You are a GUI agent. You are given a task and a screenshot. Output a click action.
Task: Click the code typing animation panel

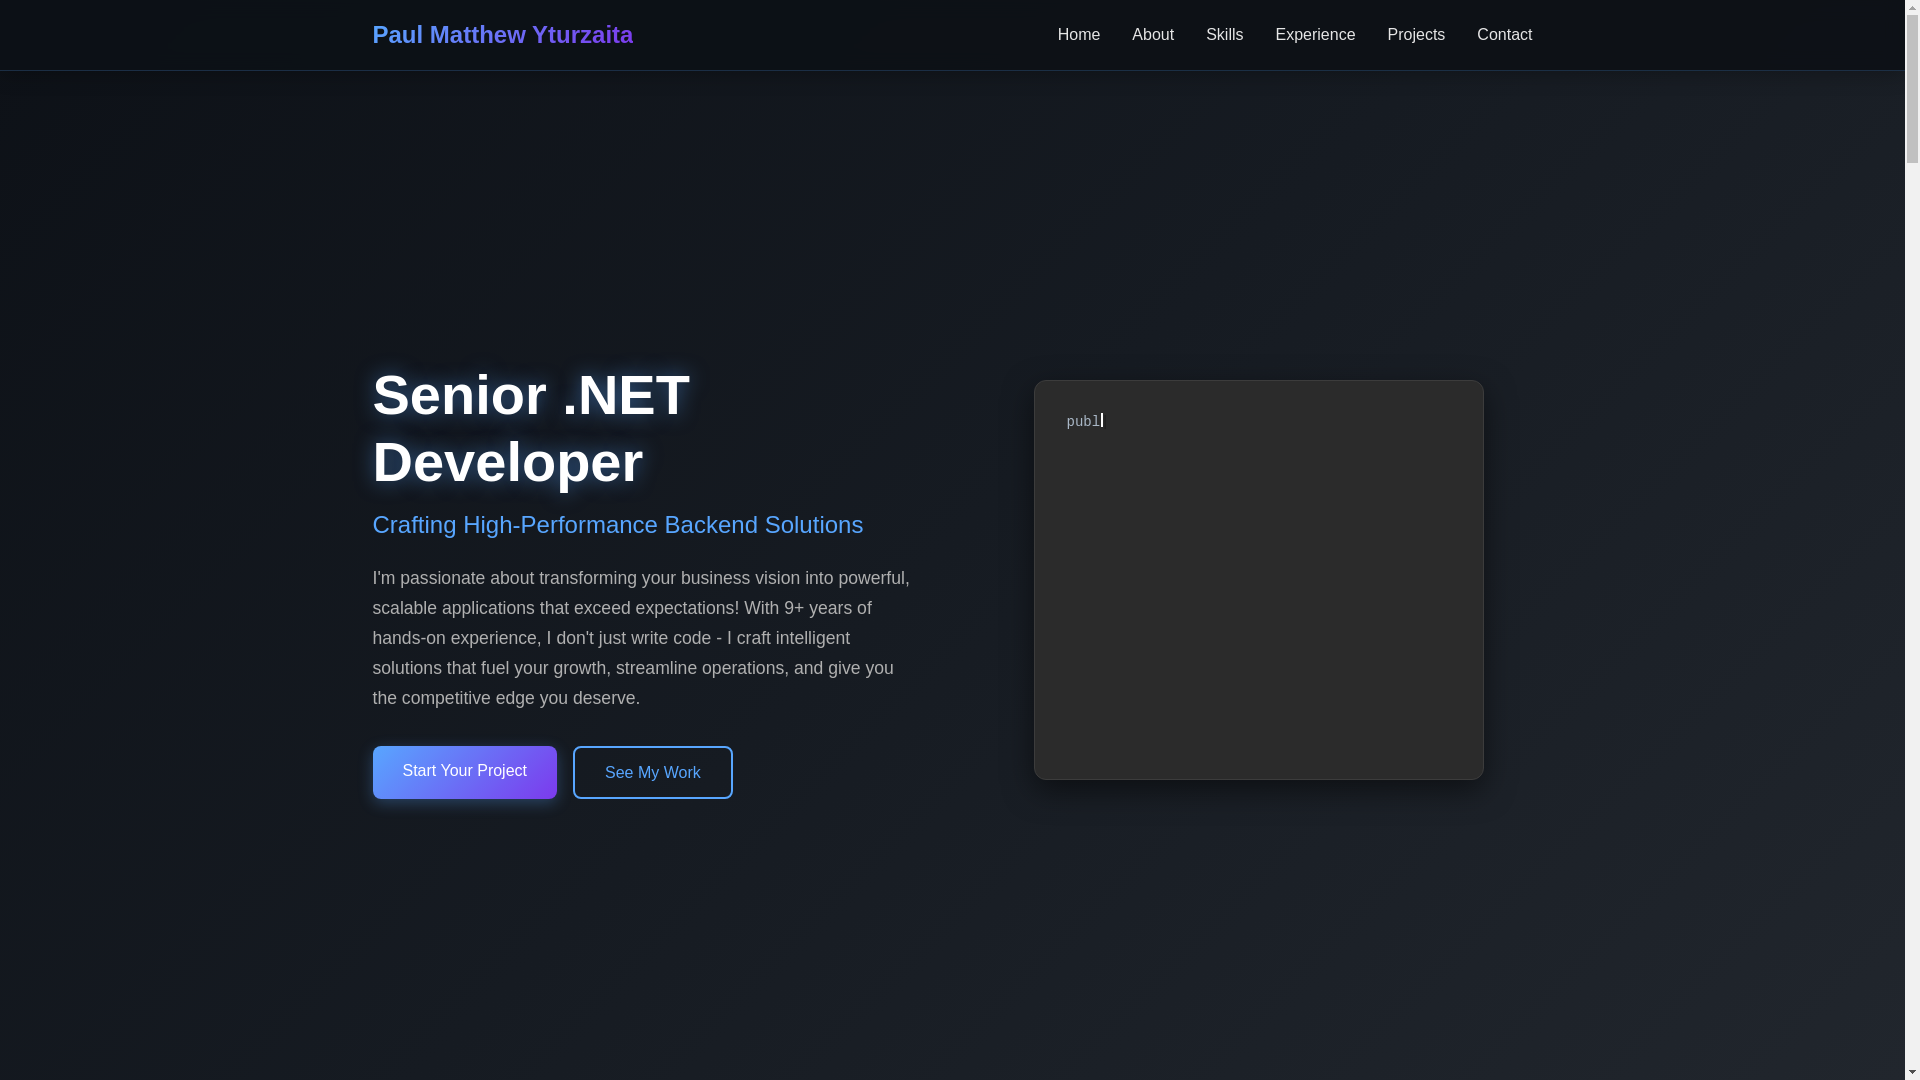[1258, 579]
